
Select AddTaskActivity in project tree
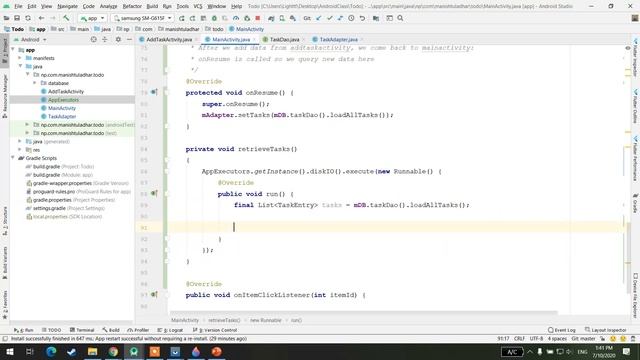point(66,91)
